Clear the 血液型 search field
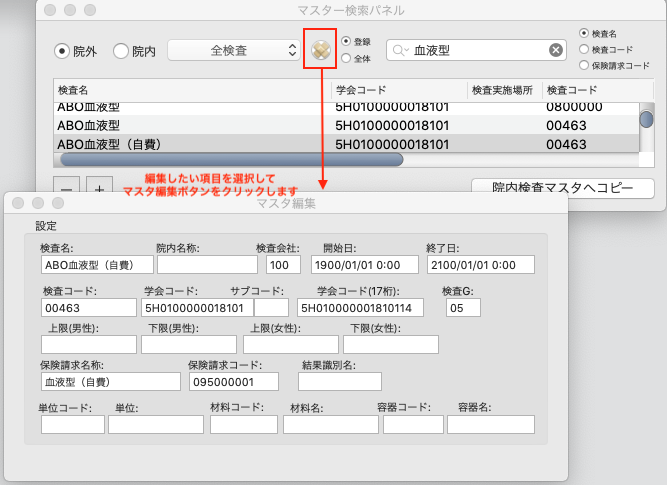This screenshot has height=485, width=667. pyautogui.click(x=555, y=50)
